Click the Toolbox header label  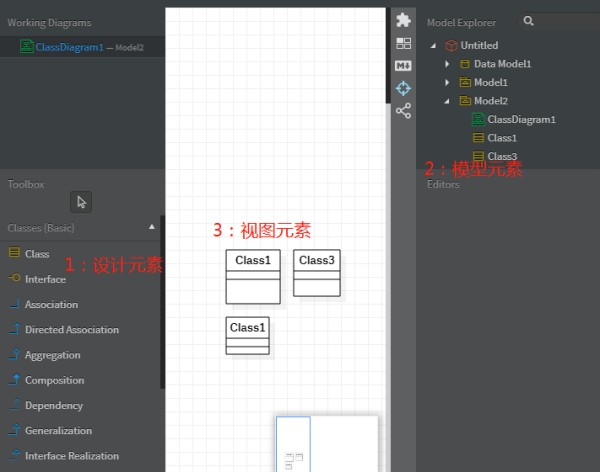[x=26, y=184]
